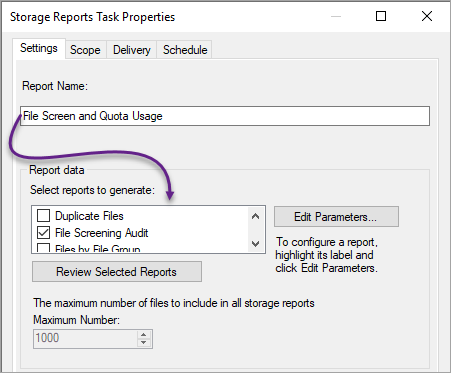The image size is (451, 373).
Task: Open the Scope tab
Action: 85,50
